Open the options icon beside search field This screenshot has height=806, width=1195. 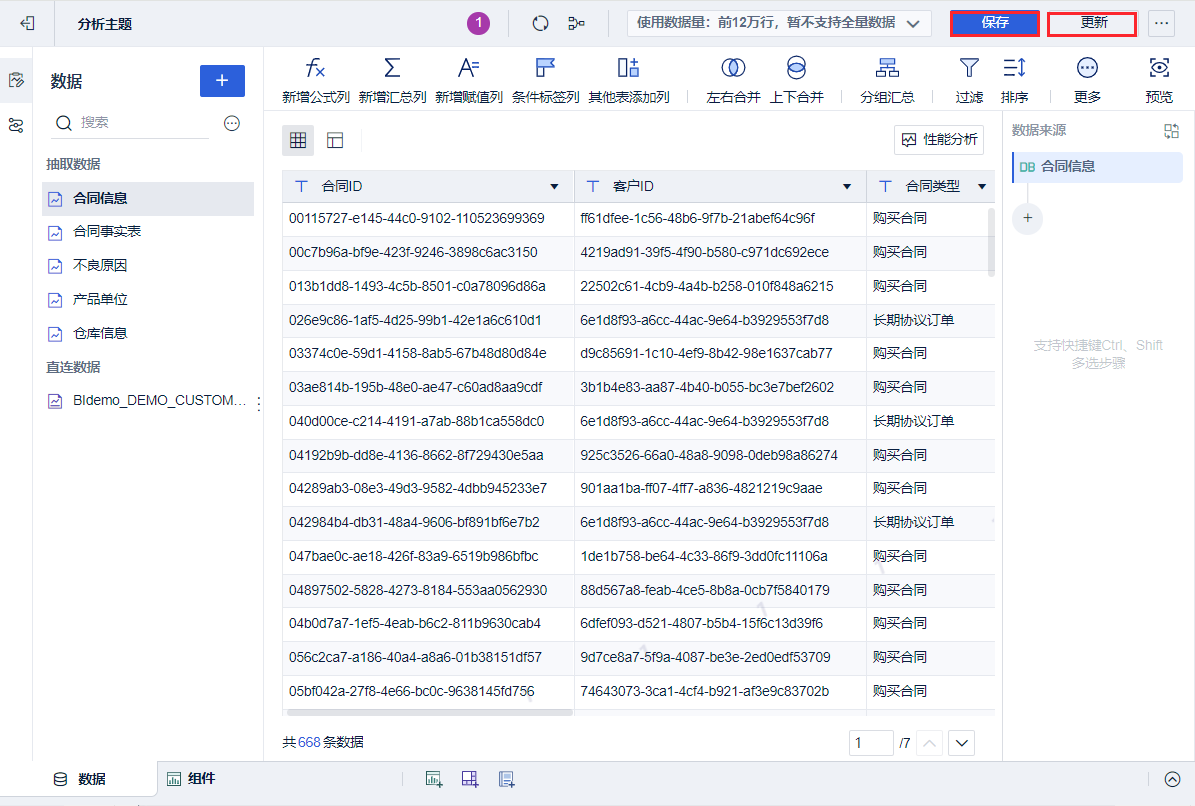232,123
